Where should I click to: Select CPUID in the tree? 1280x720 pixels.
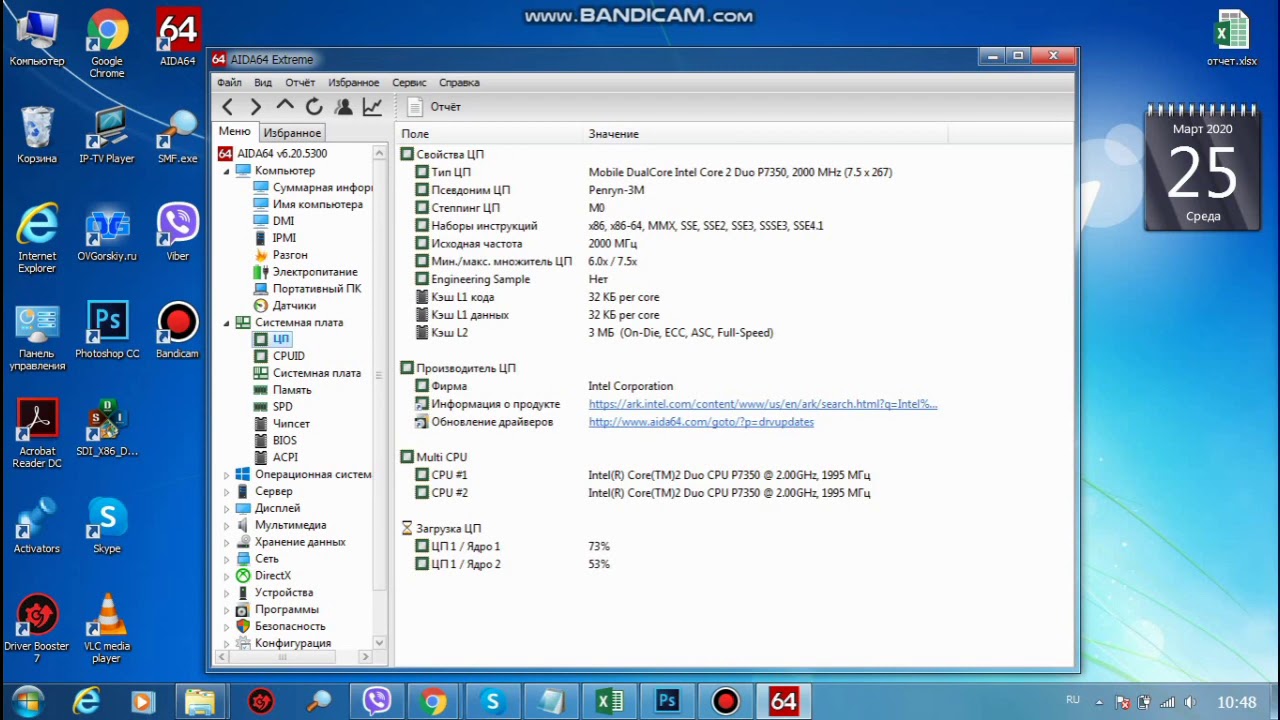click(279, 356)
